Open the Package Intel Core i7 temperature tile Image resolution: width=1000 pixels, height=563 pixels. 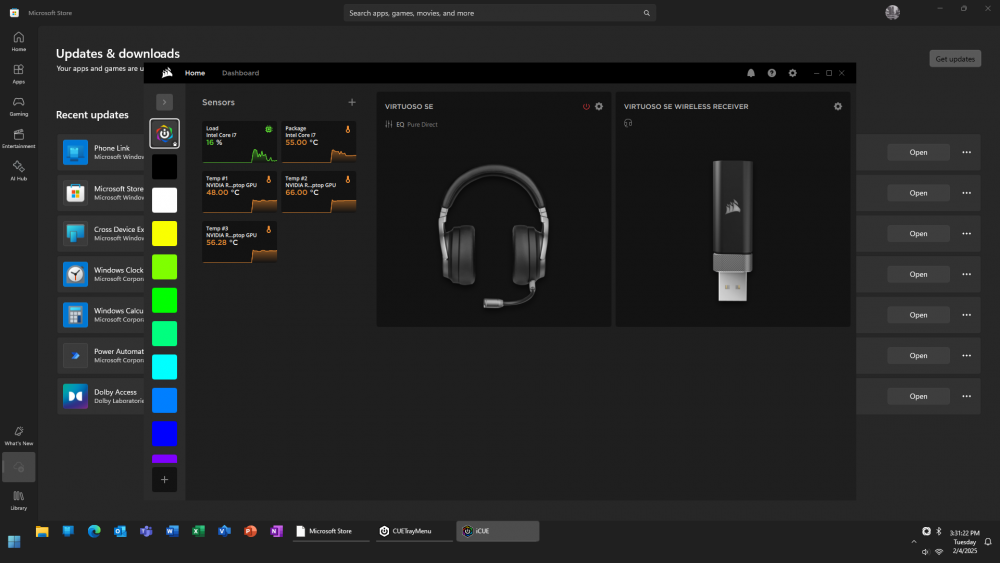click(319, 142)
